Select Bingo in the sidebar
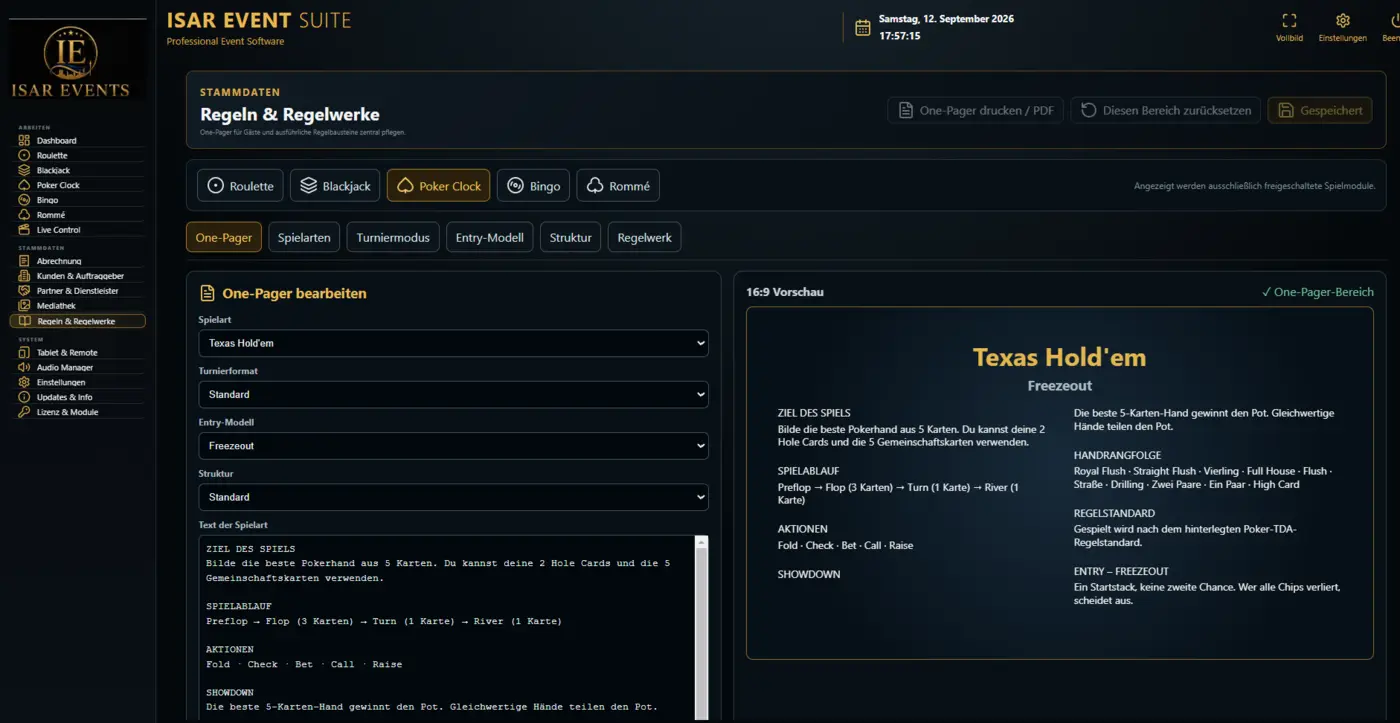This screenshot has width=1400, height=723. pyautogui.click(x=78, y=200)
